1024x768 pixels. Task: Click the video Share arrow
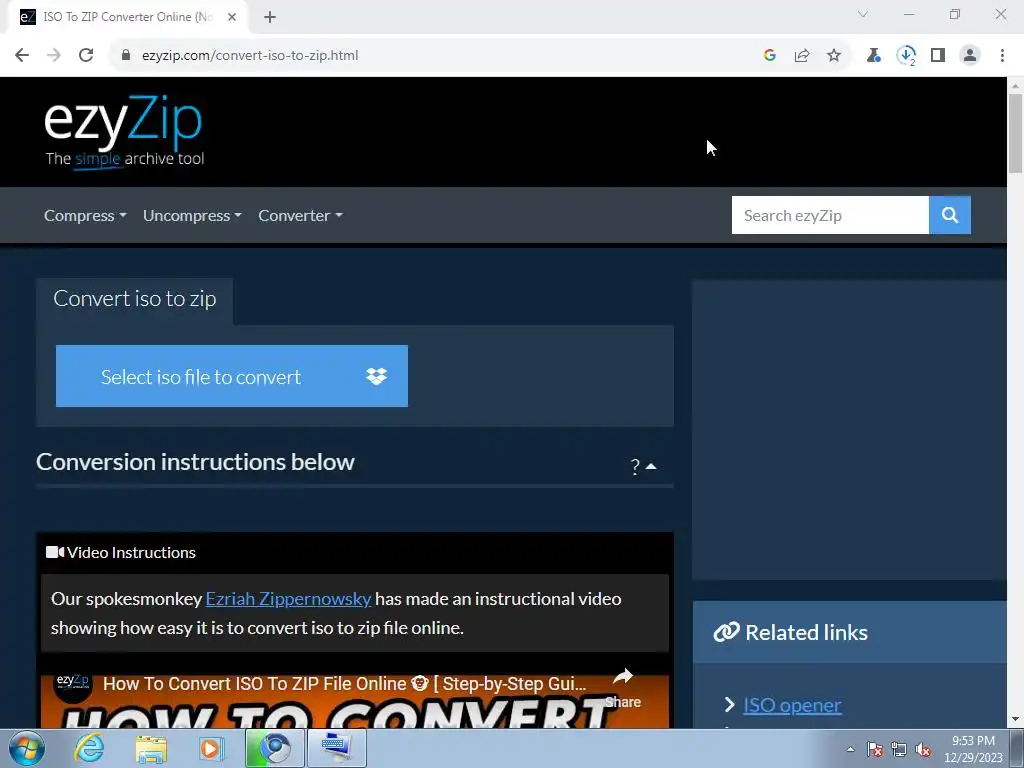tap(623, 687)
